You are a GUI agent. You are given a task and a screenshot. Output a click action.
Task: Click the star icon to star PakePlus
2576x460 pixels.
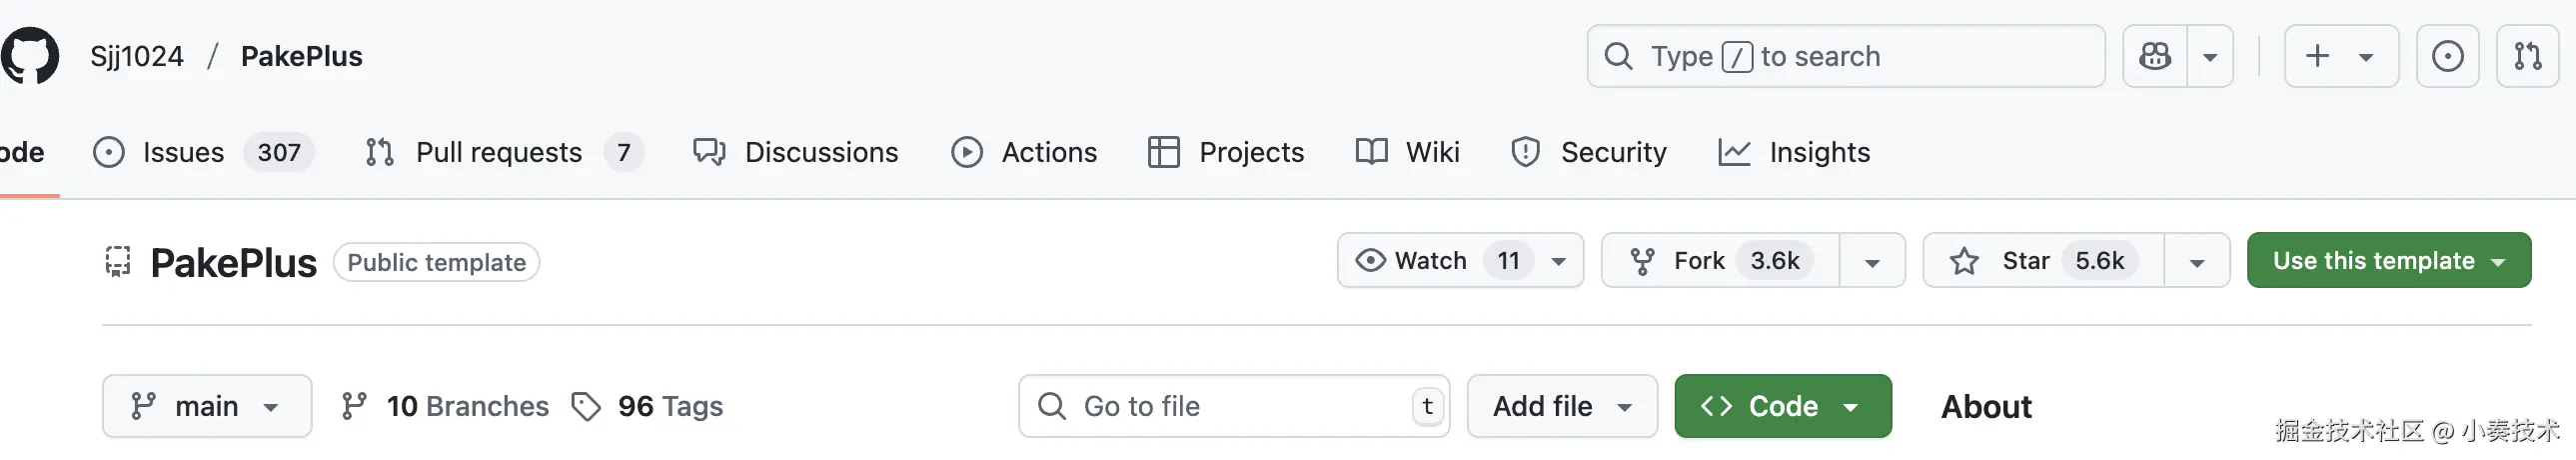(1965, 261)
